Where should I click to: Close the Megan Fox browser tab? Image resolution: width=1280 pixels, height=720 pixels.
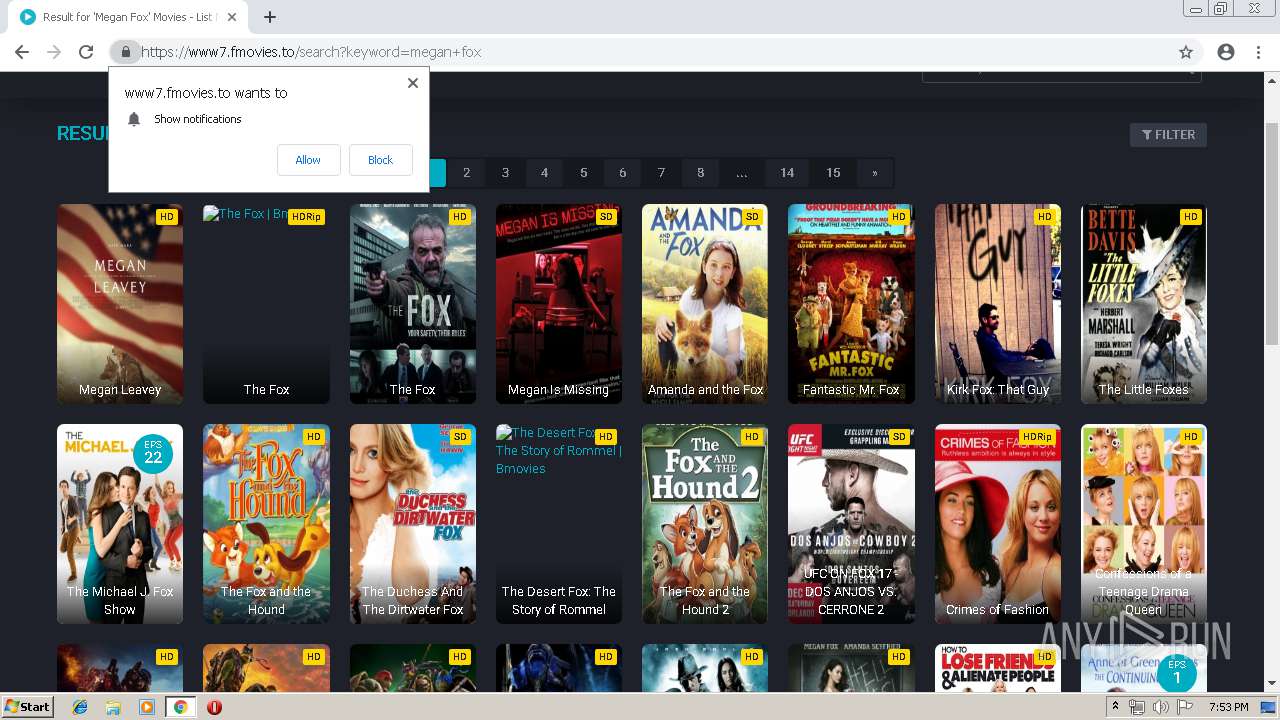point(232,17)
